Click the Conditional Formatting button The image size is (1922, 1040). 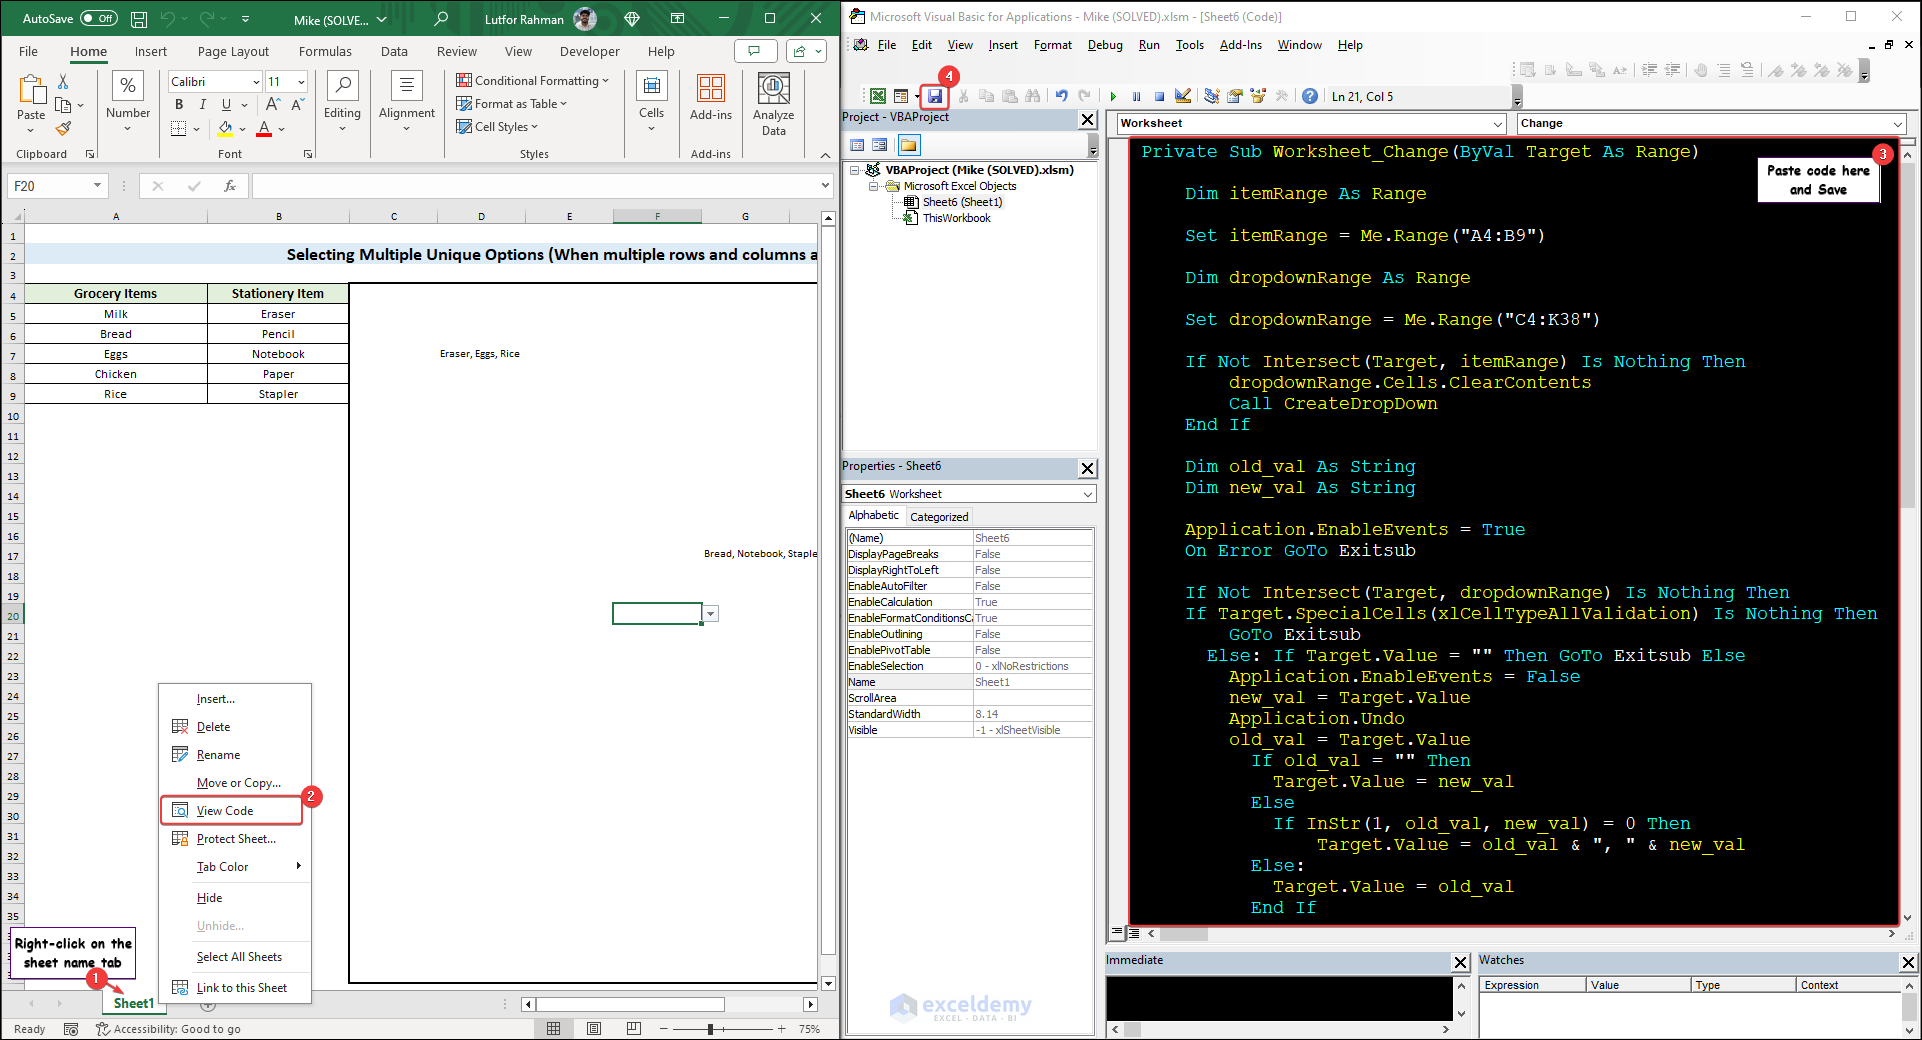click(x=532, y=81)
